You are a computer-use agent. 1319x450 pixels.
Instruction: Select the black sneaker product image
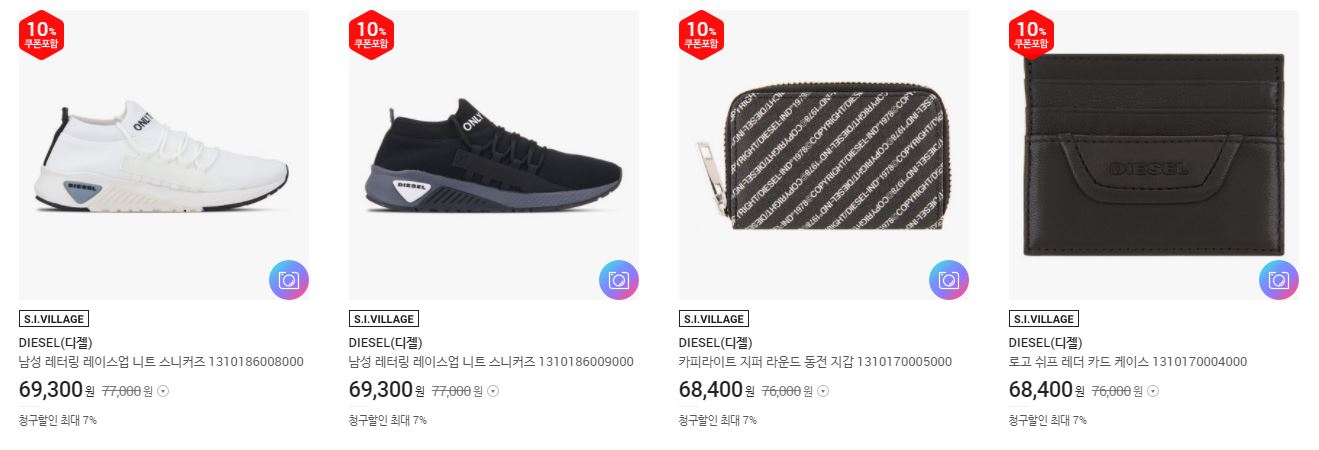[494, 155]
